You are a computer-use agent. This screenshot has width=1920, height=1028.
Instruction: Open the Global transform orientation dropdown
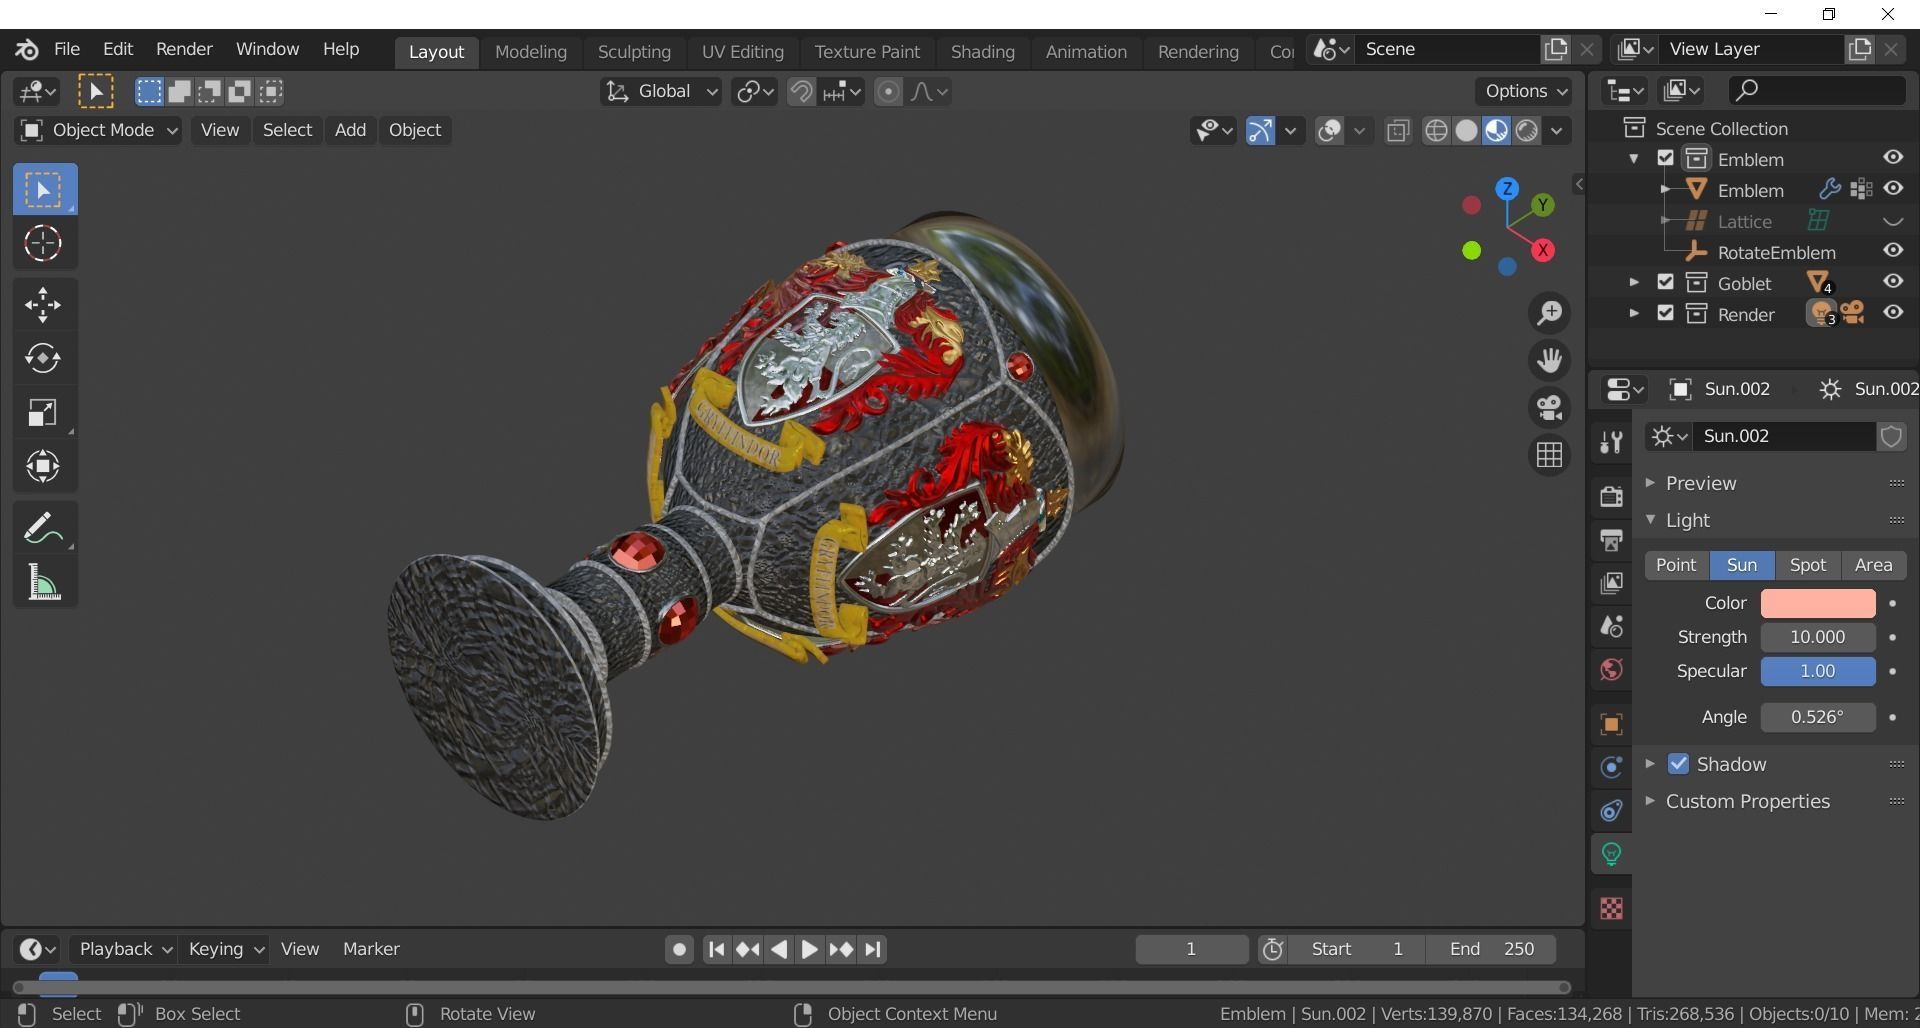[x=661, y=92]
